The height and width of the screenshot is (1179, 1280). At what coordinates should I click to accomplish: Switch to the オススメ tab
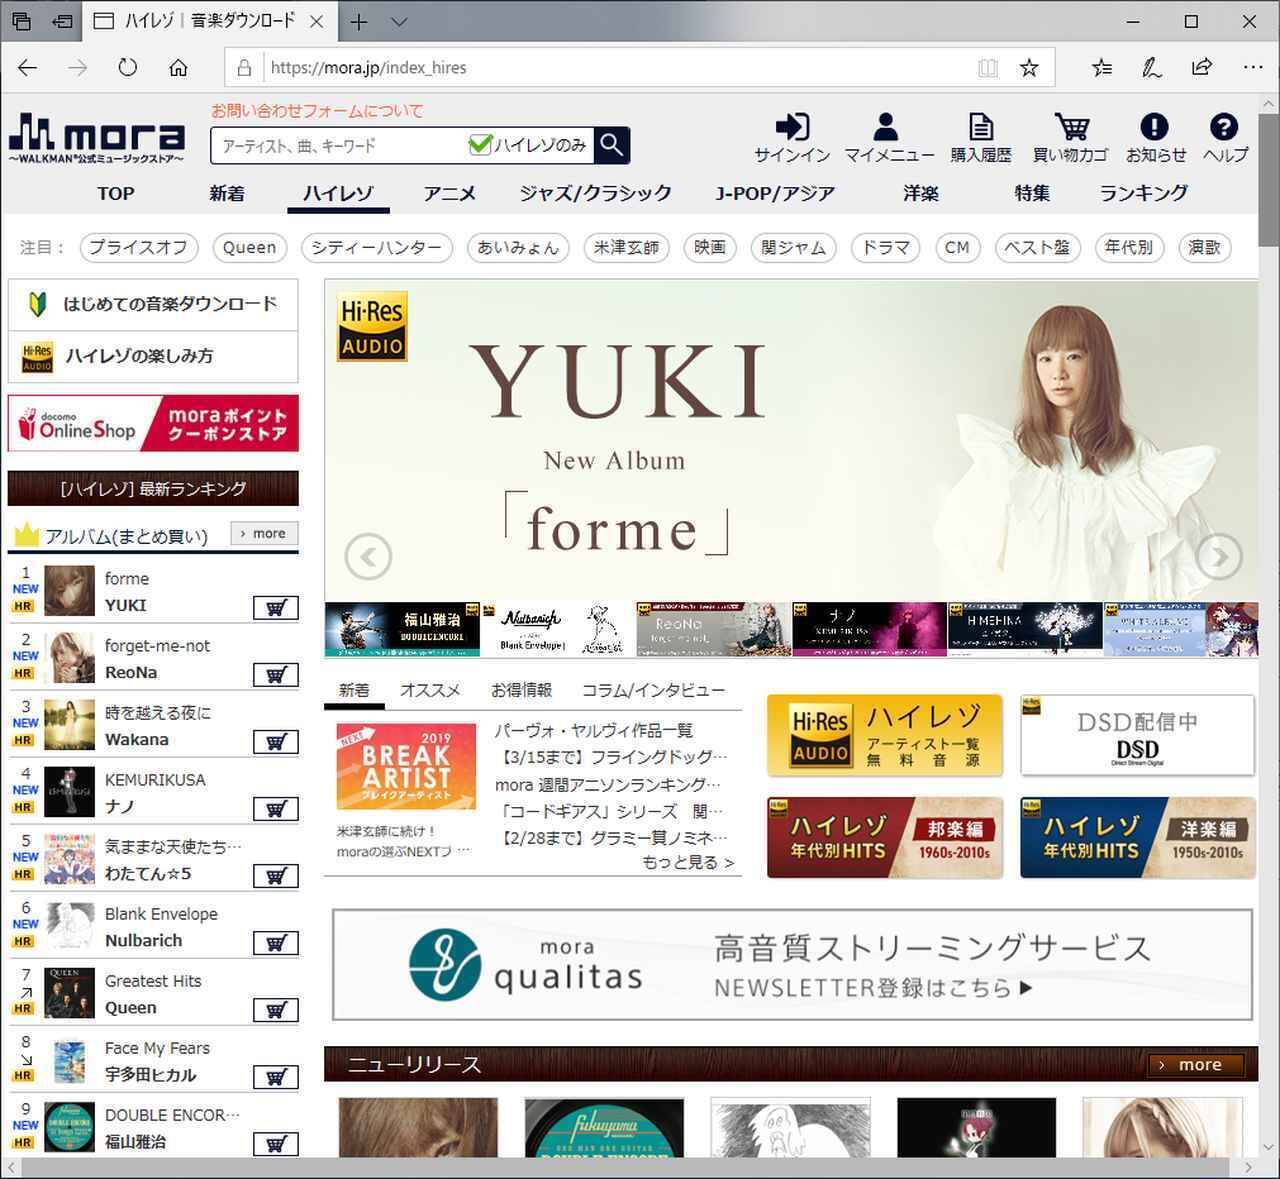point(430,690)
